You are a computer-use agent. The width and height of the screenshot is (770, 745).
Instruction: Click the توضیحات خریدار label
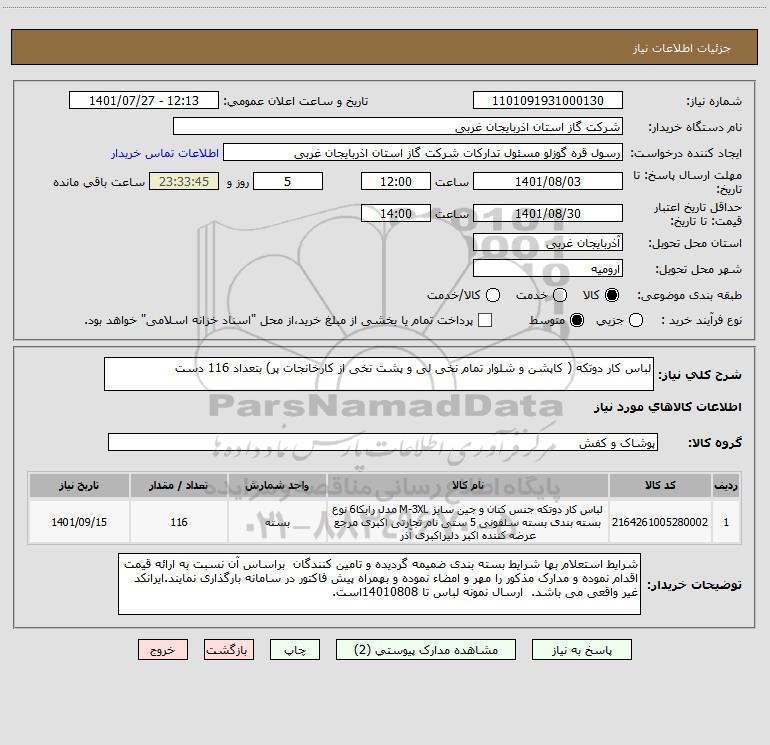[694, 584]
